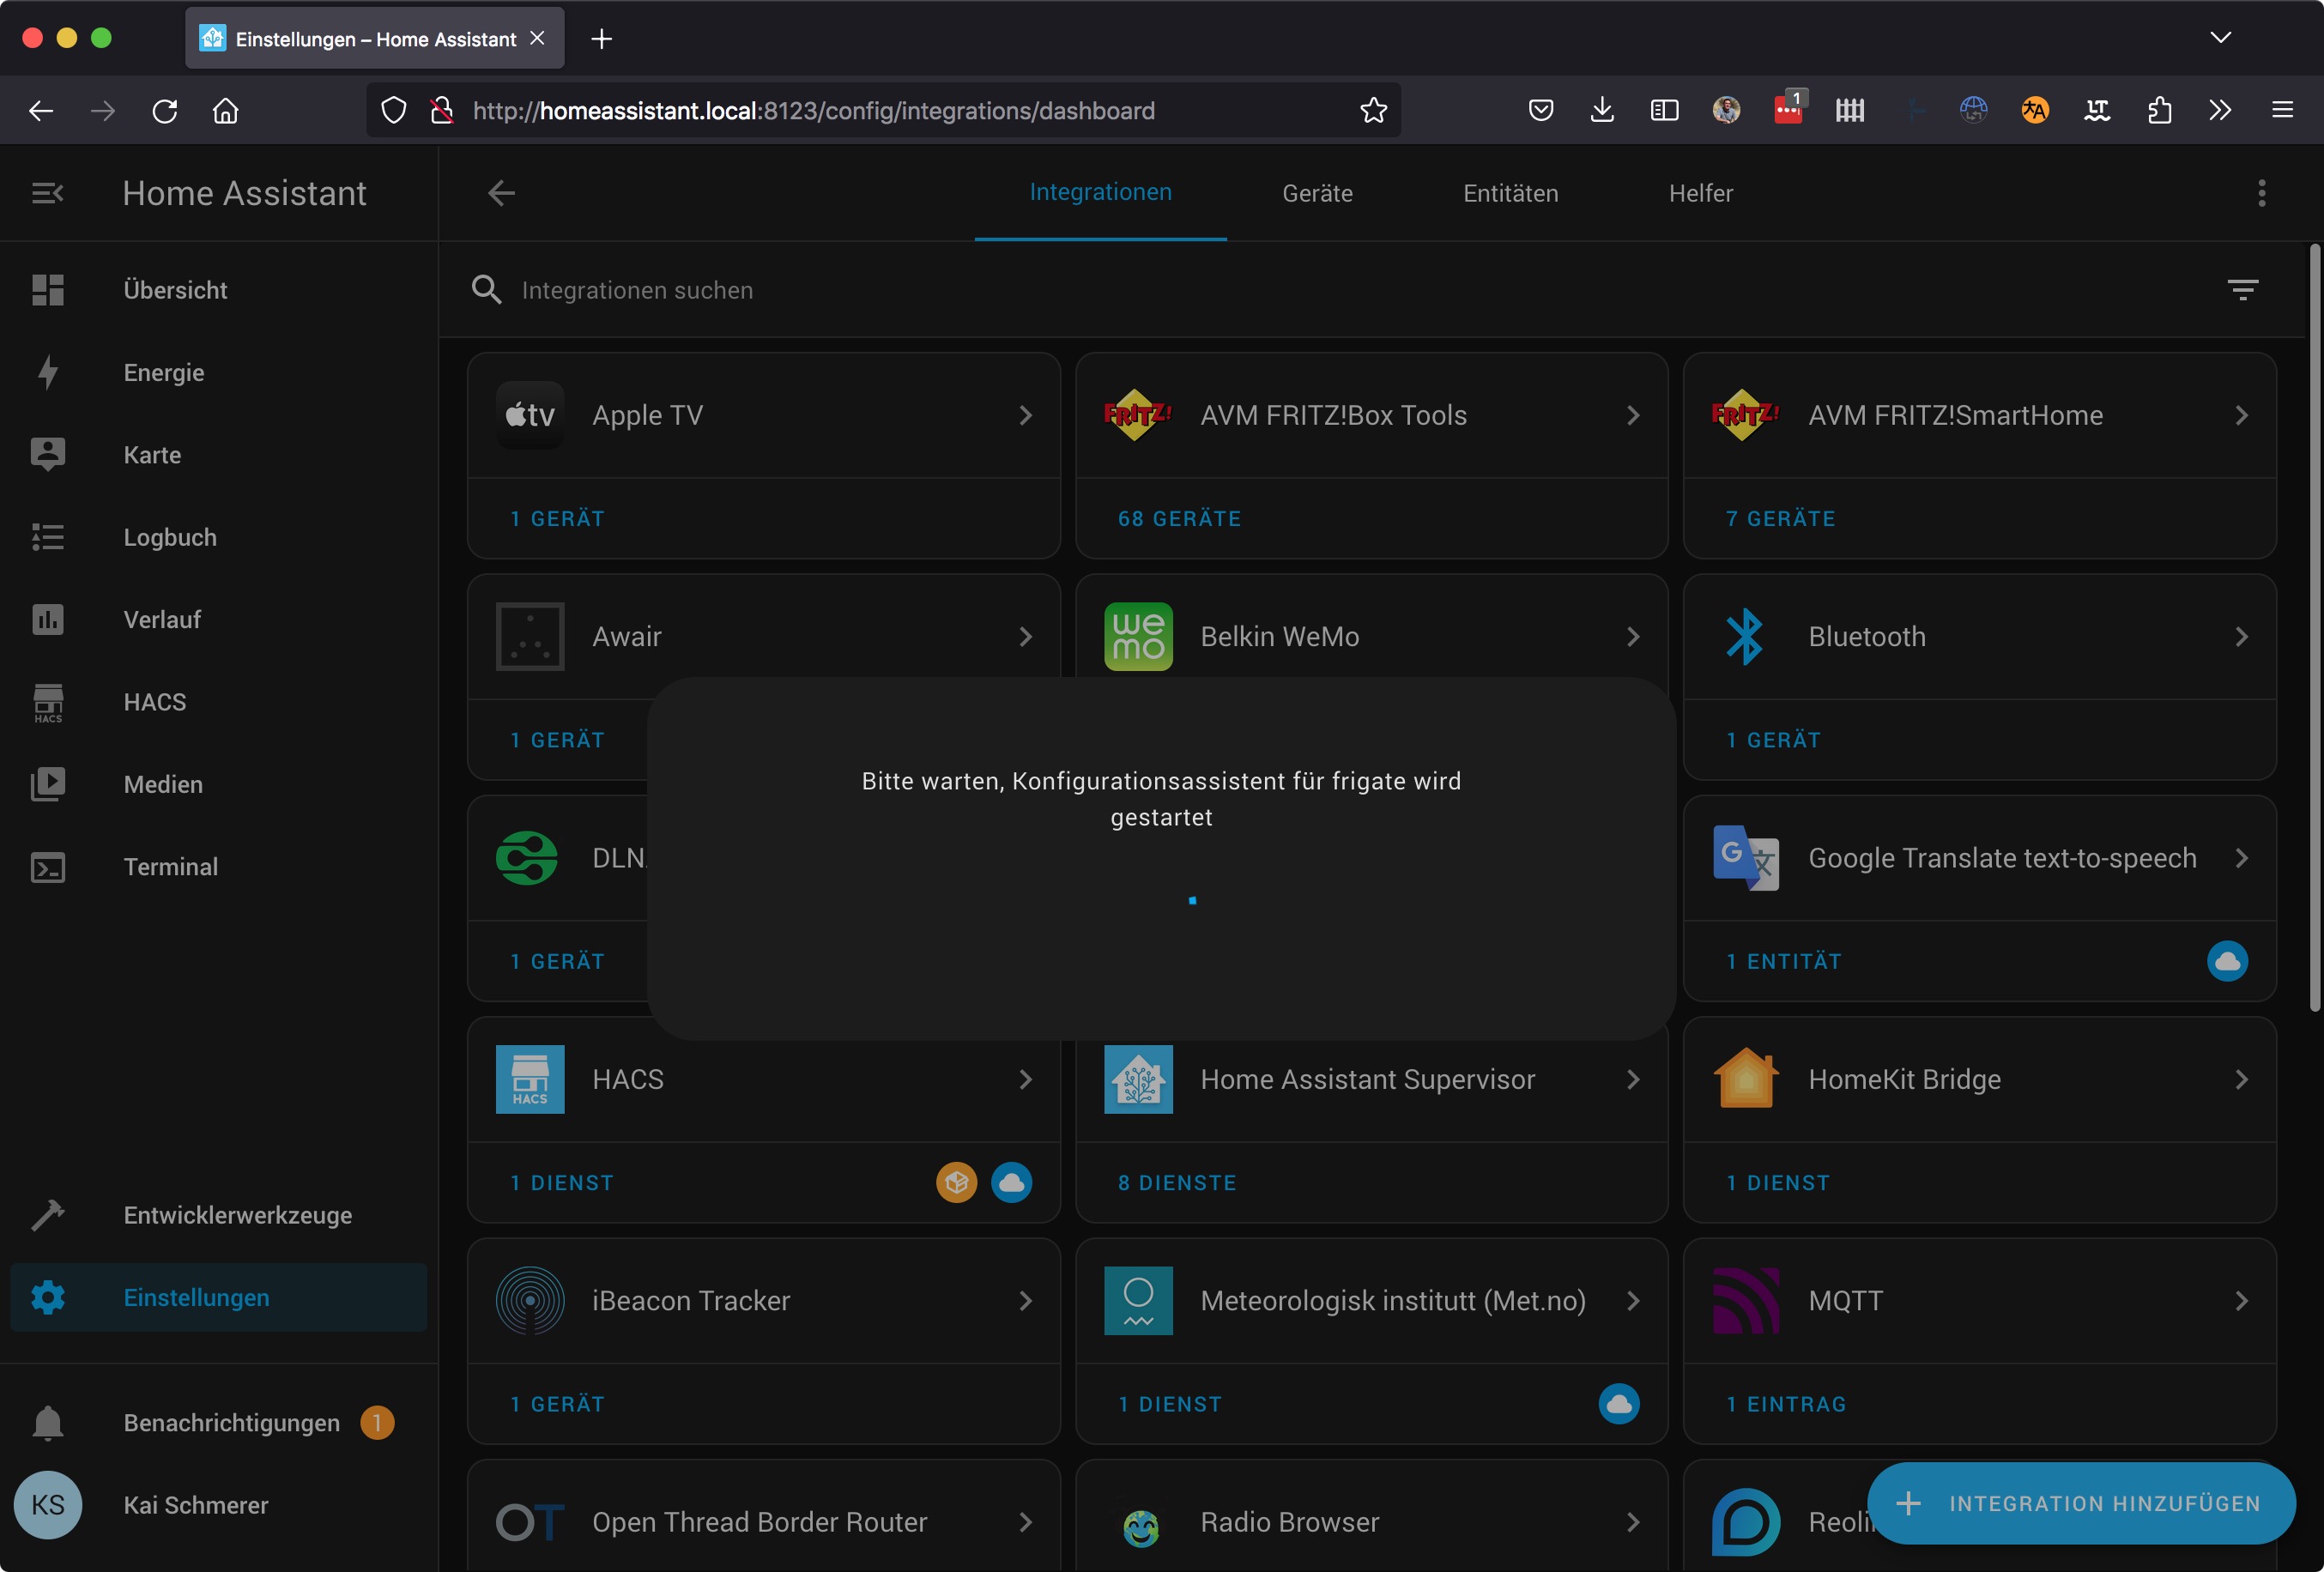
Task: Click the Integrationen suchen search field
Action: [637, 290]
